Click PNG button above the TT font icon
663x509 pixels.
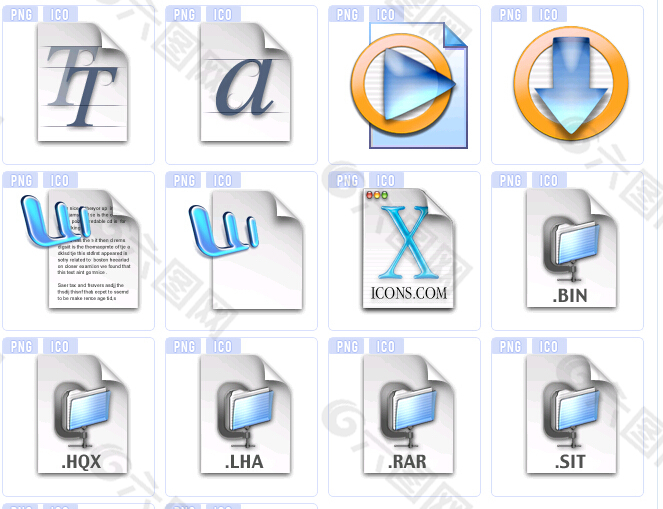point(21,15)
